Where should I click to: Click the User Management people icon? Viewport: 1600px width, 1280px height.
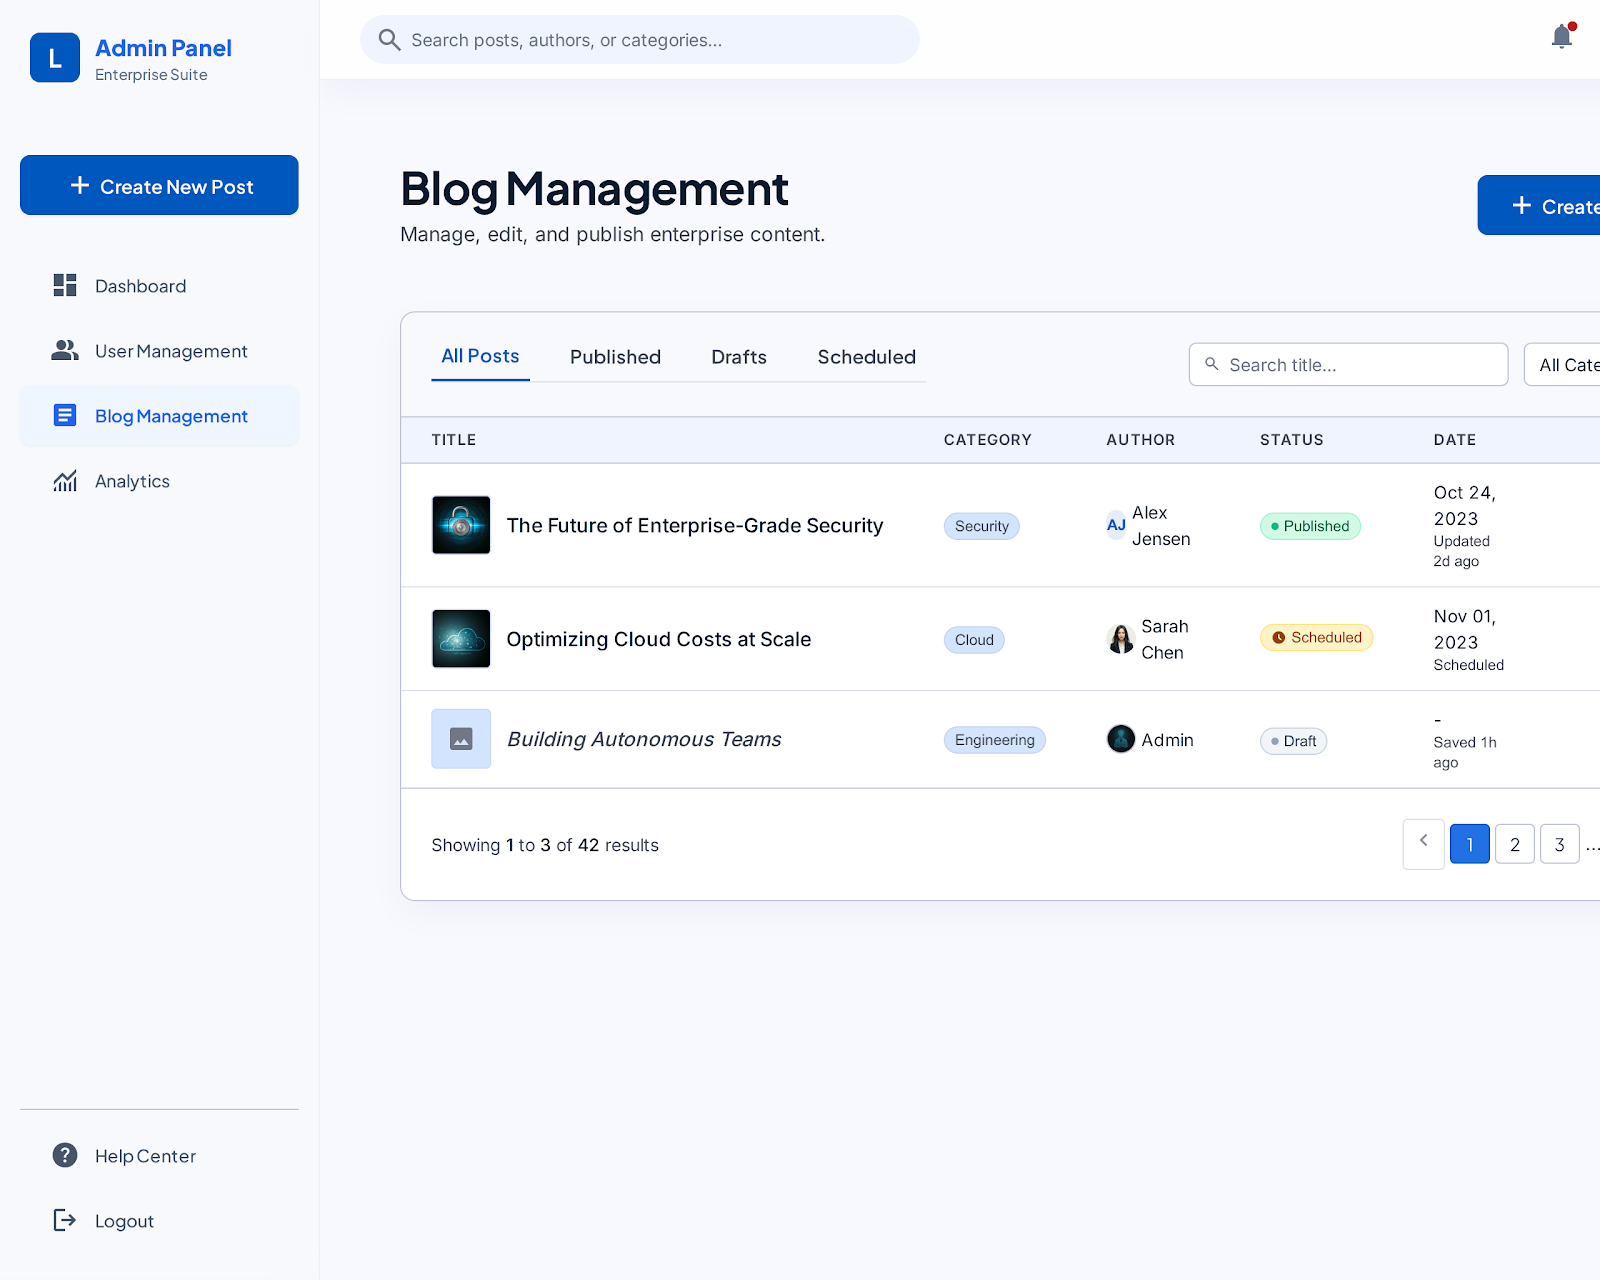(65, 351)
